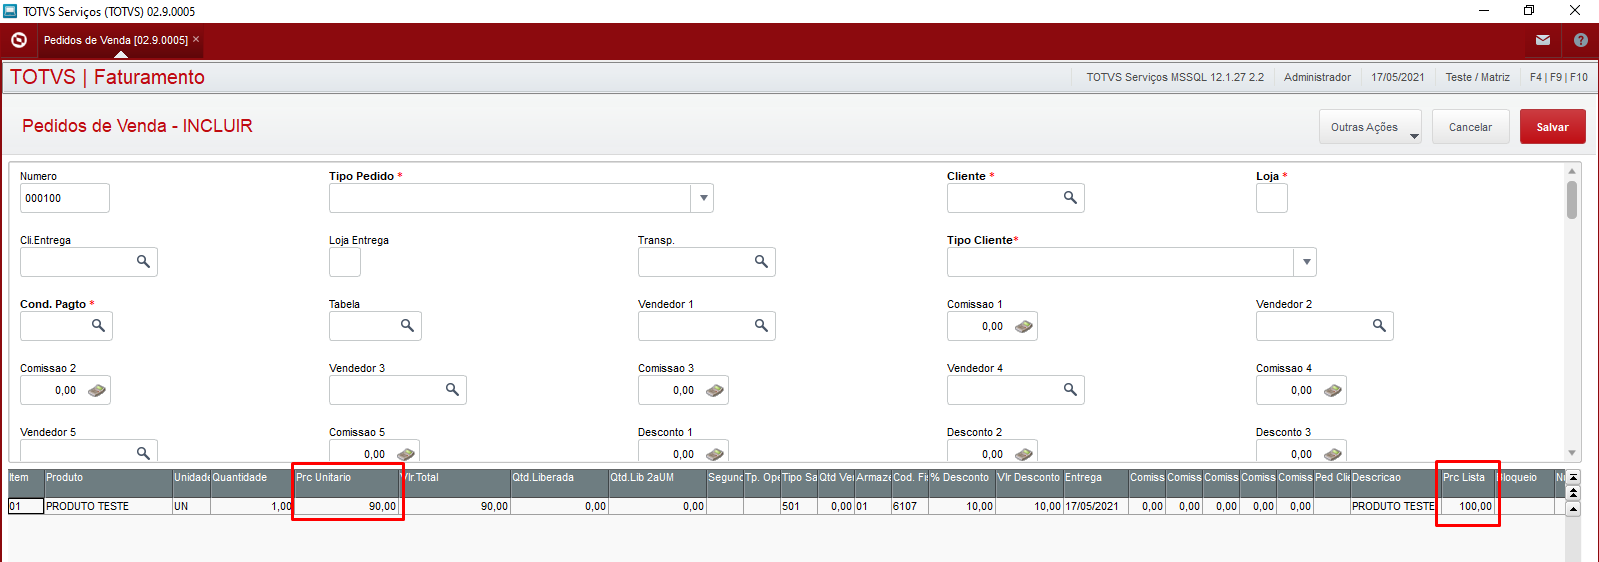Open the Desconto 1 calculator icon

[x=714, y=454]
